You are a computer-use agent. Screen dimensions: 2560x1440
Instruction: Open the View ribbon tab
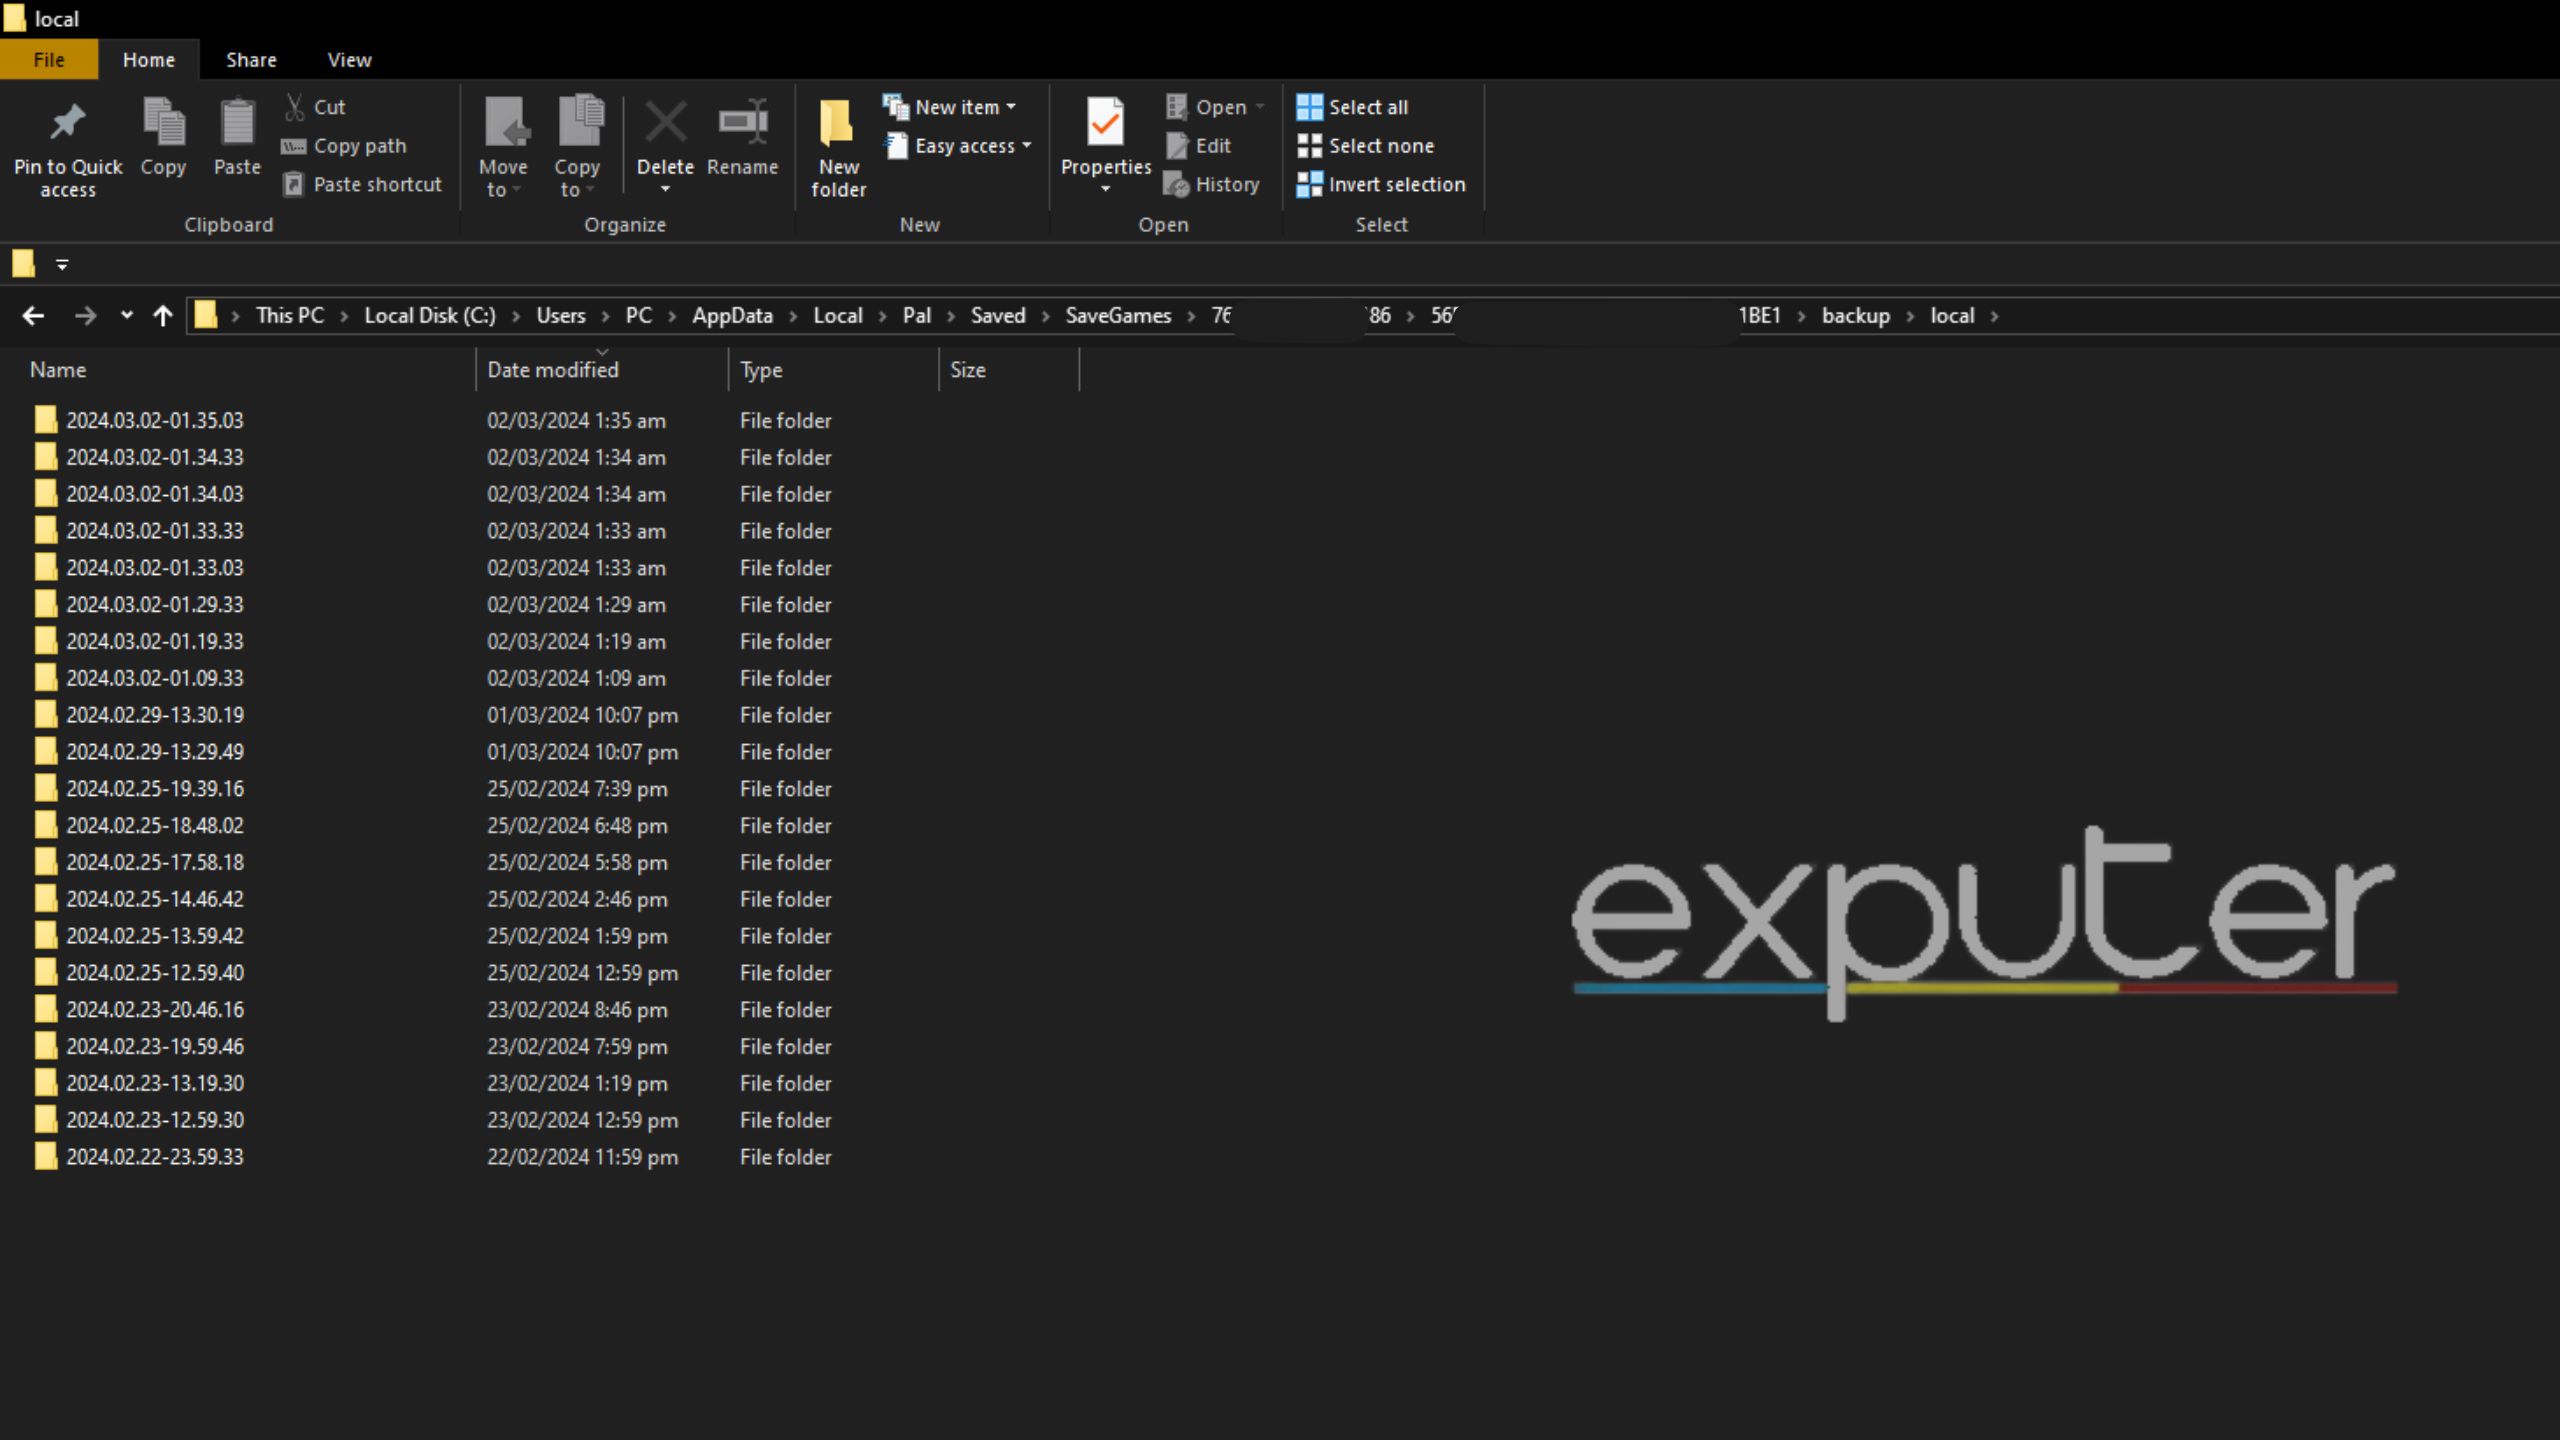click(x=350, y=58)
